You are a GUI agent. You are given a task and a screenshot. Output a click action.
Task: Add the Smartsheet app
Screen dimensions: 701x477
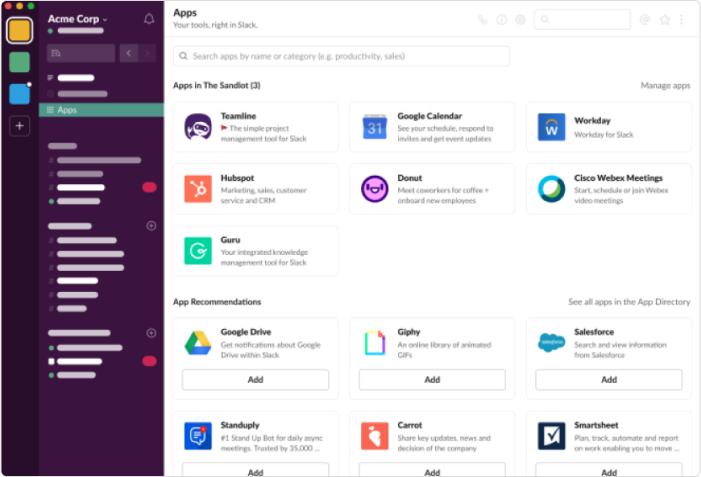tap(609, 469)
